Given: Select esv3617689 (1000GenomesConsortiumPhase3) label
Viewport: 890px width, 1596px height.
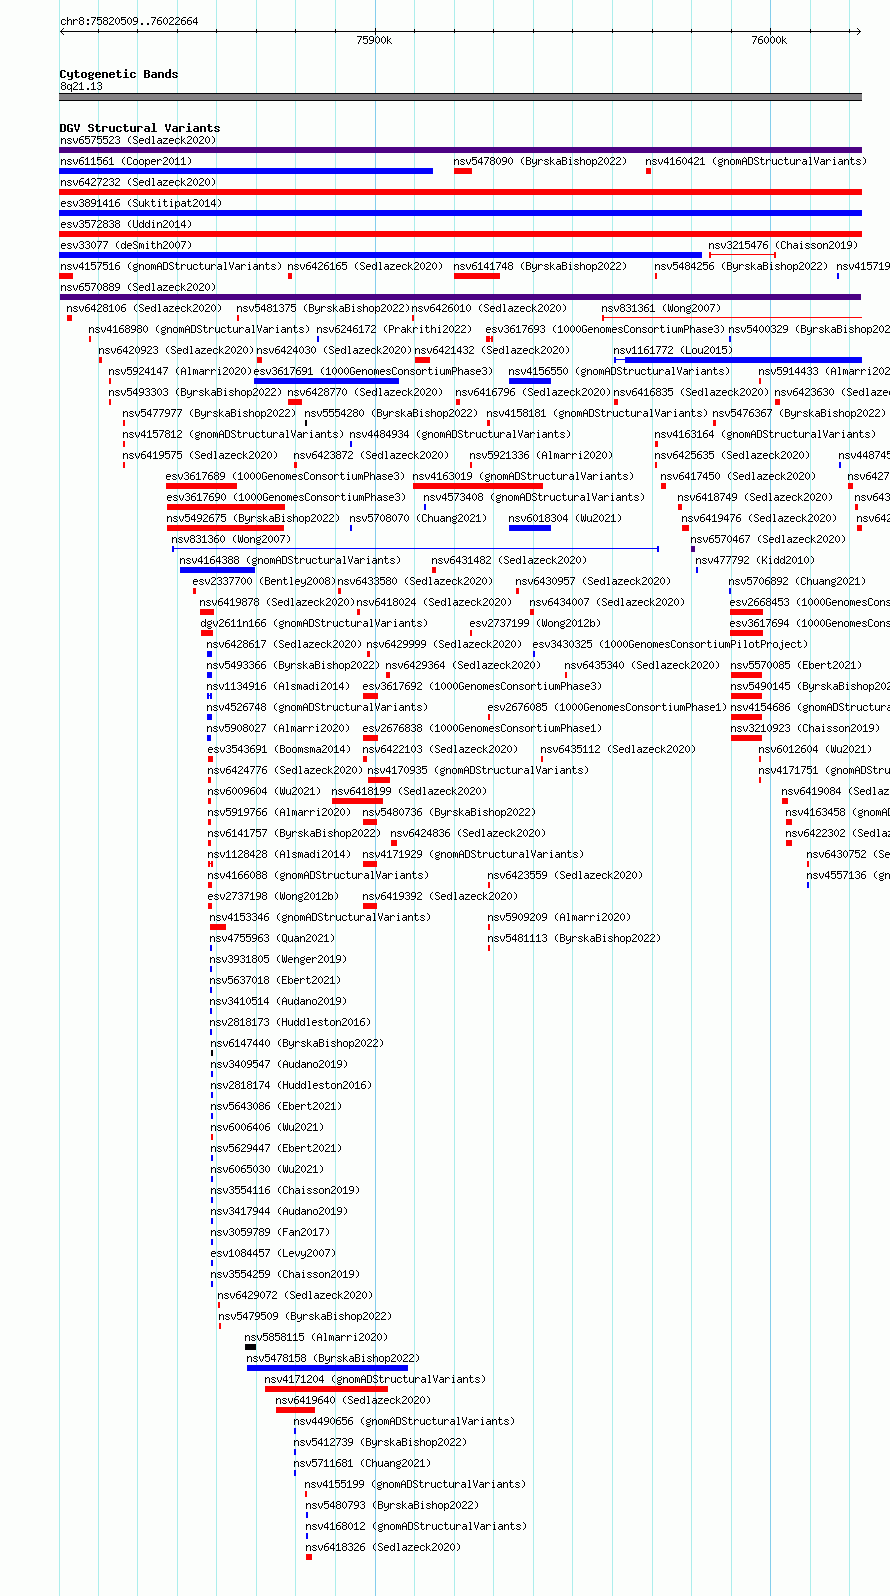Looking at the screenshot, I should pos(286,476).
